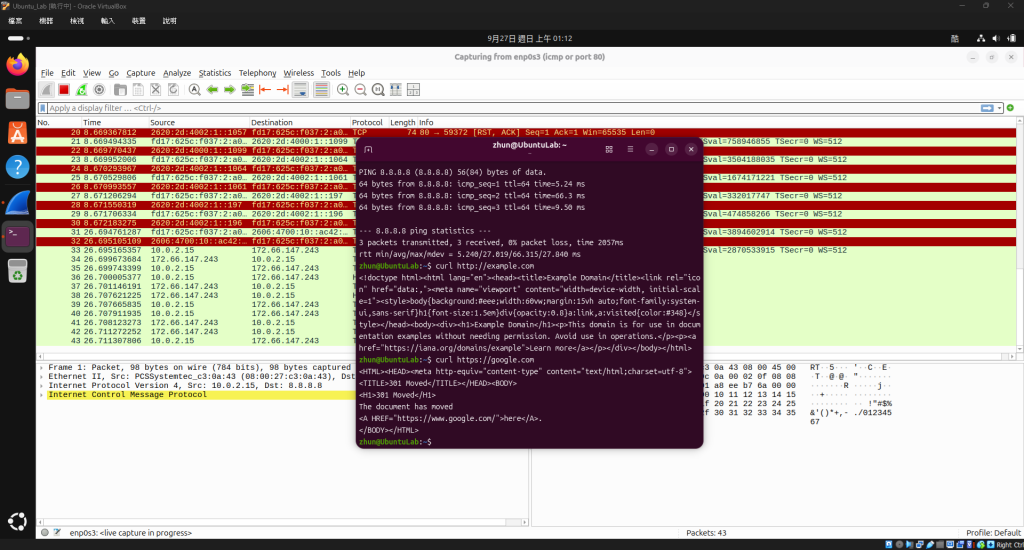1024x550 pixels.
Task: Launch Firefox from the Ubuntu dock
Action: point(18,65)
